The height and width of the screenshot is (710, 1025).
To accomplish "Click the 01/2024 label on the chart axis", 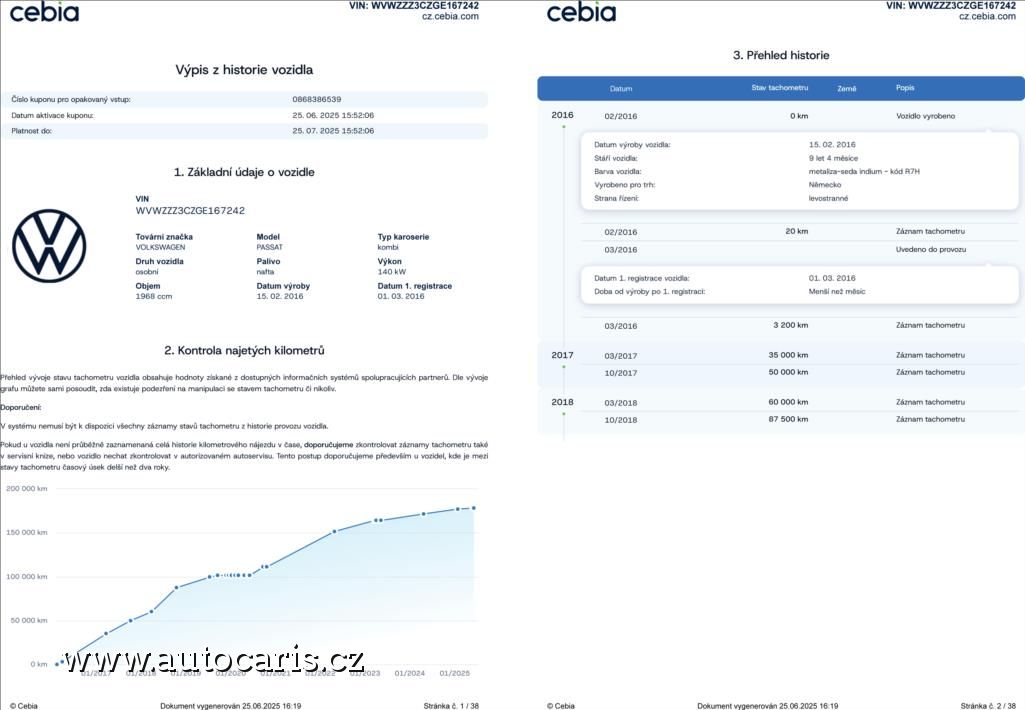I will pyautogui.click(x=409, y=673).
